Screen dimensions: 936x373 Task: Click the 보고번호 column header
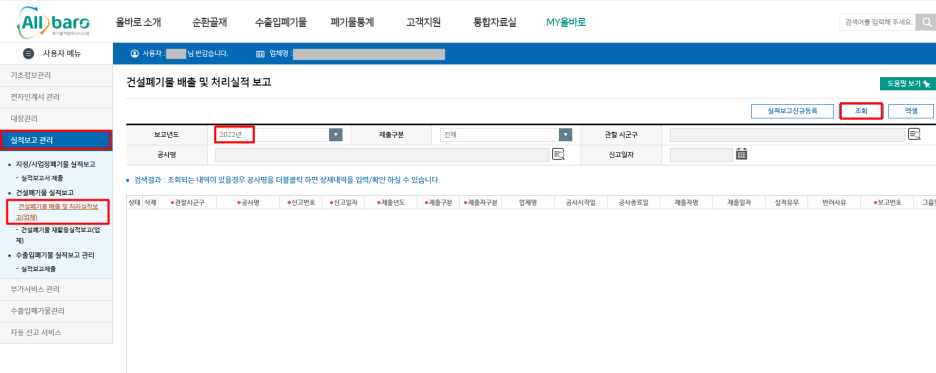[x=887, y=203]
